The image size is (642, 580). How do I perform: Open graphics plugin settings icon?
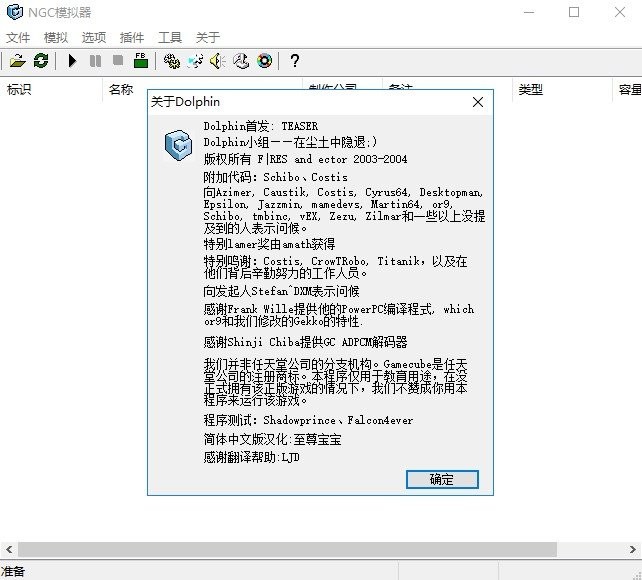tap(195, 61)
